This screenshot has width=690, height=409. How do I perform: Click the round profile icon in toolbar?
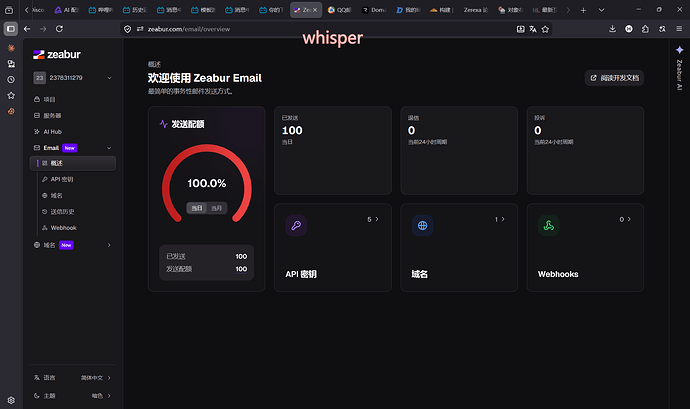pos(629,29)
